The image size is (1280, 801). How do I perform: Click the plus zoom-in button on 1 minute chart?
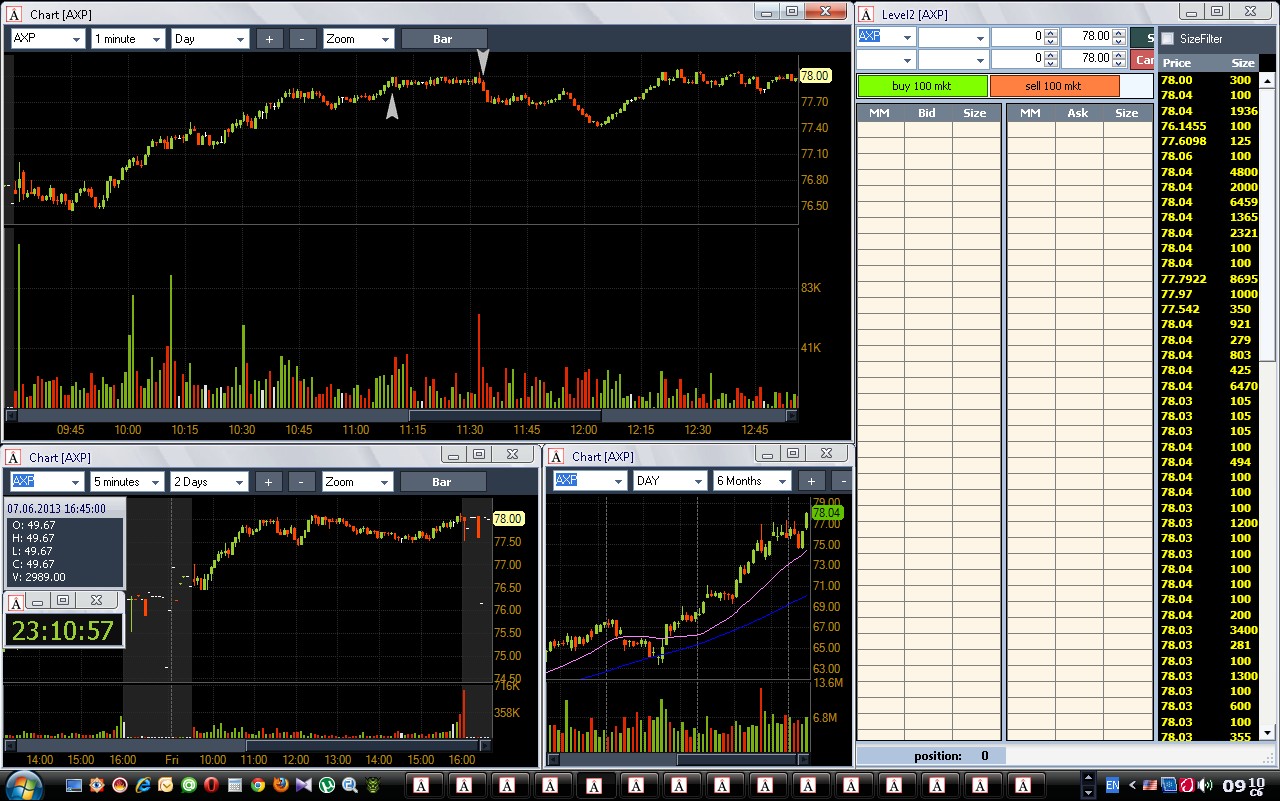(x=270, y=39)
